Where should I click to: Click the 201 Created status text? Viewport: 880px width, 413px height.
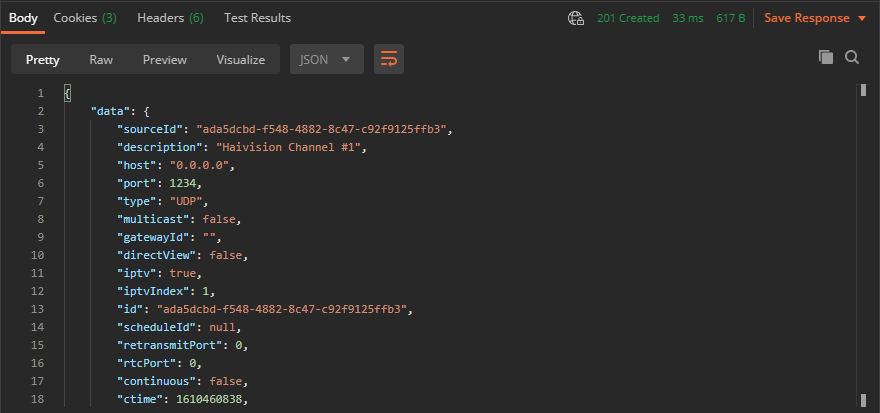(628, 18)
